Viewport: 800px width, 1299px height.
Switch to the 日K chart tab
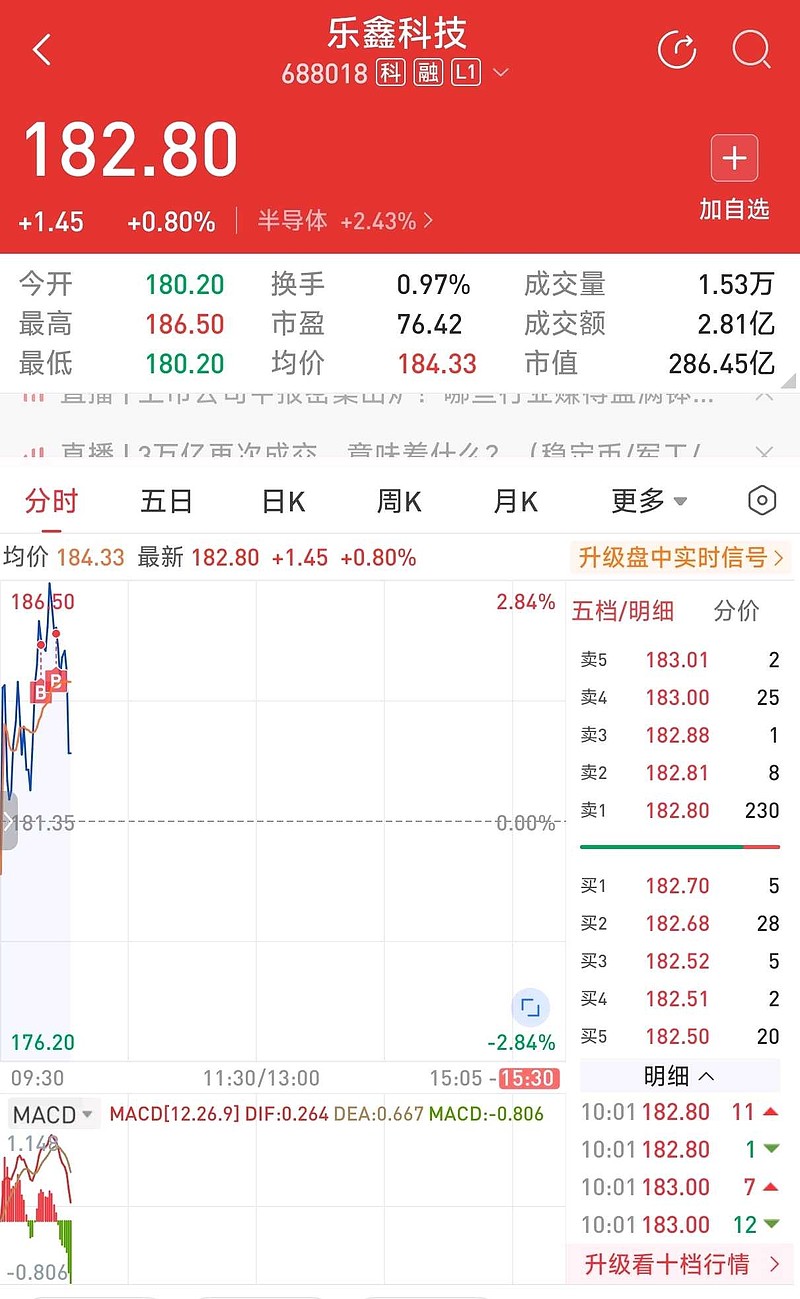pos(283,501)
